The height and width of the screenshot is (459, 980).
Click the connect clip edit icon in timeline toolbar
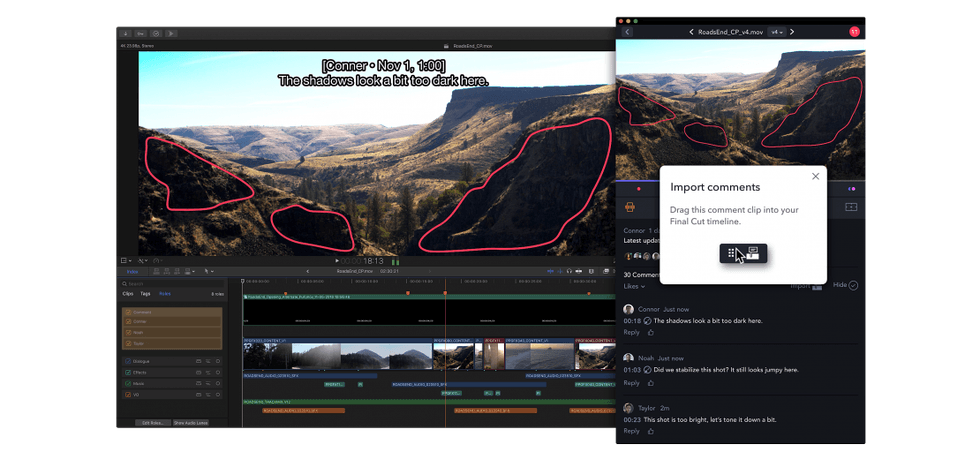(x=157, y=271)
